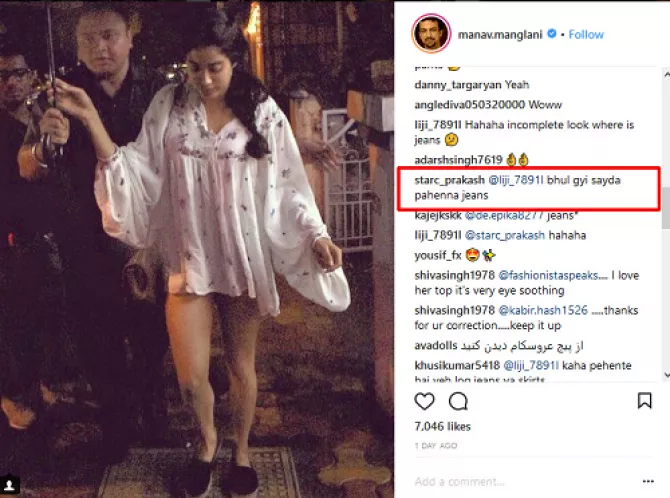Open the comment speech bubble icon
Image resolution: width=670 pixels, height=498 pixels.
458,401
